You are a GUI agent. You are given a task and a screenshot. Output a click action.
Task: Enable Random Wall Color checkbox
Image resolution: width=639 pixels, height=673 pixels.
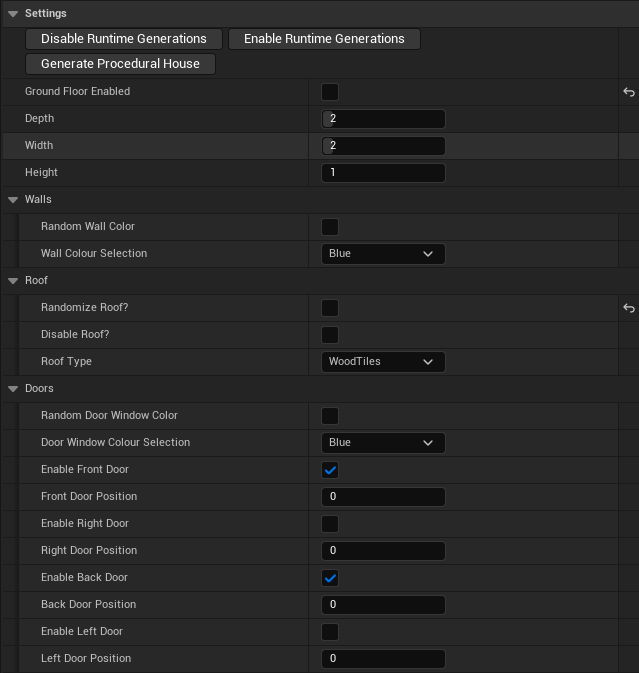click(x=330, y=227)
